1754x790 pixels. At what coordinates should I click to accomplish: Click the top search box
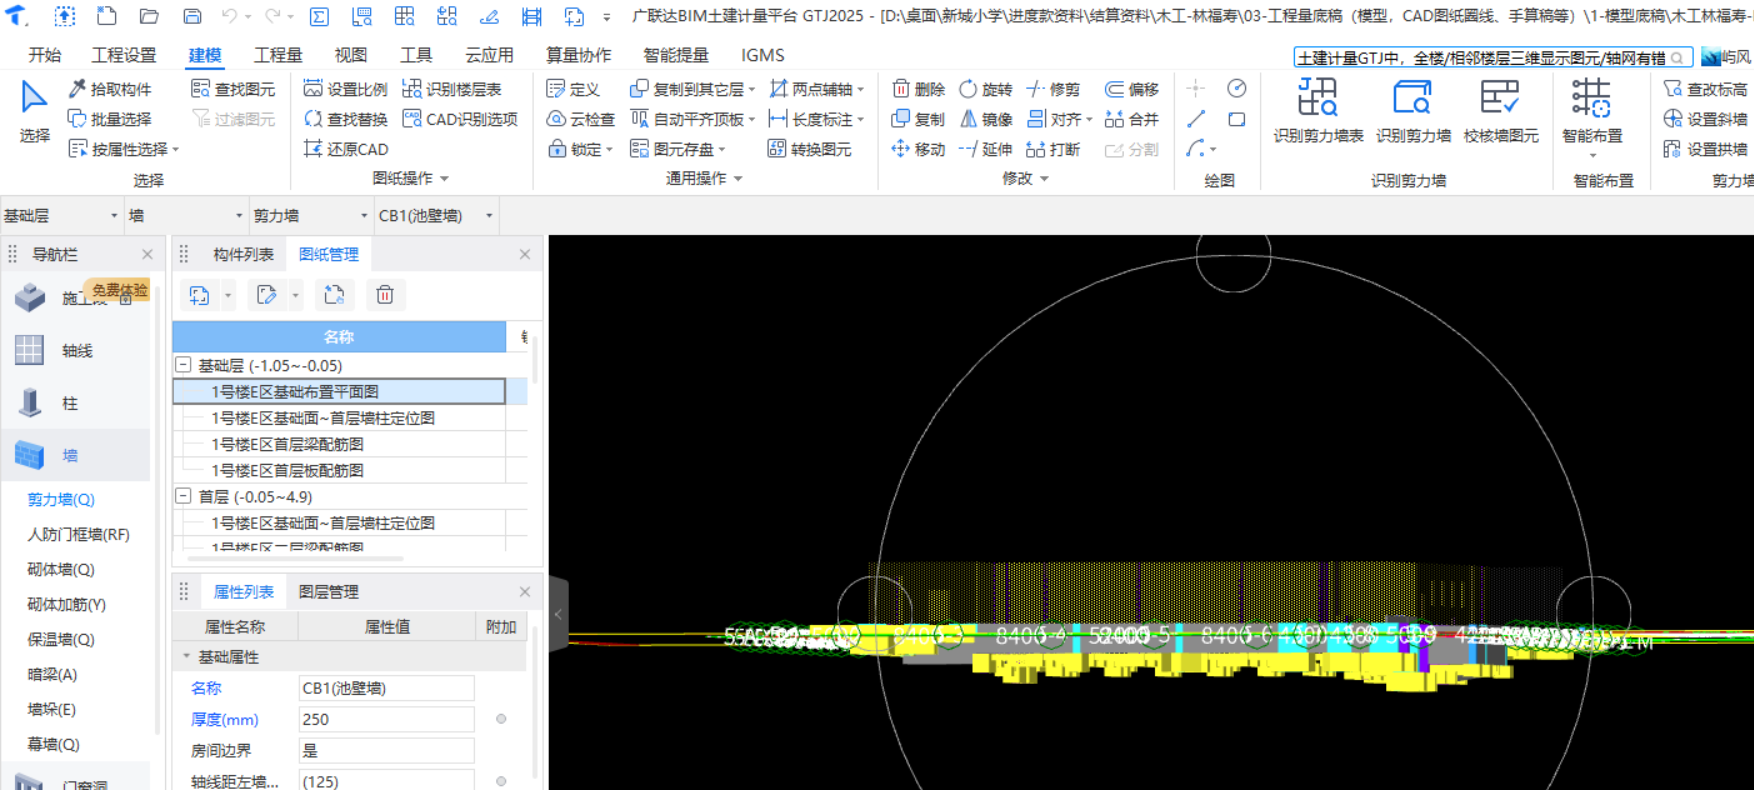coord(1491,58)
